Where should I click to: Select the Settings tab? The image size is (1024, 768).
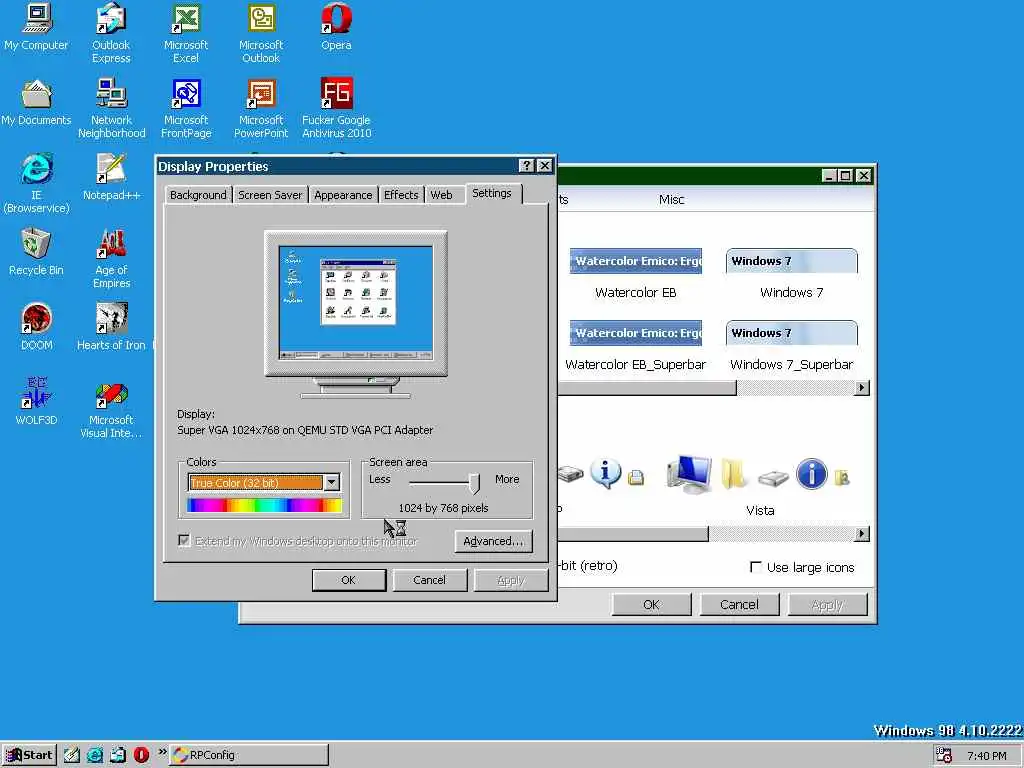(x=492, y=193)
